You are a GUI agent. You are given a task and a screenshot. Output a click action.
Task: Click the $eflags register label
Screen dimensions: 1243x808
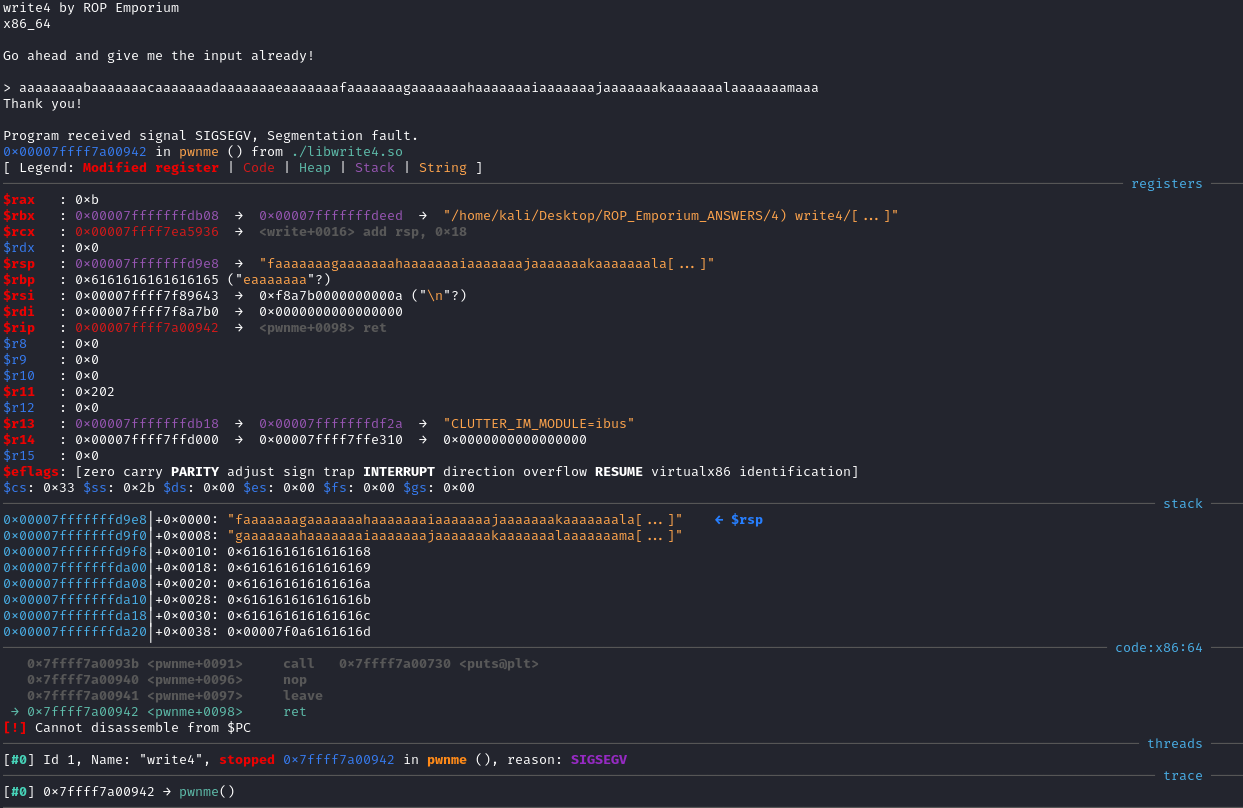[x=31, y=472]
